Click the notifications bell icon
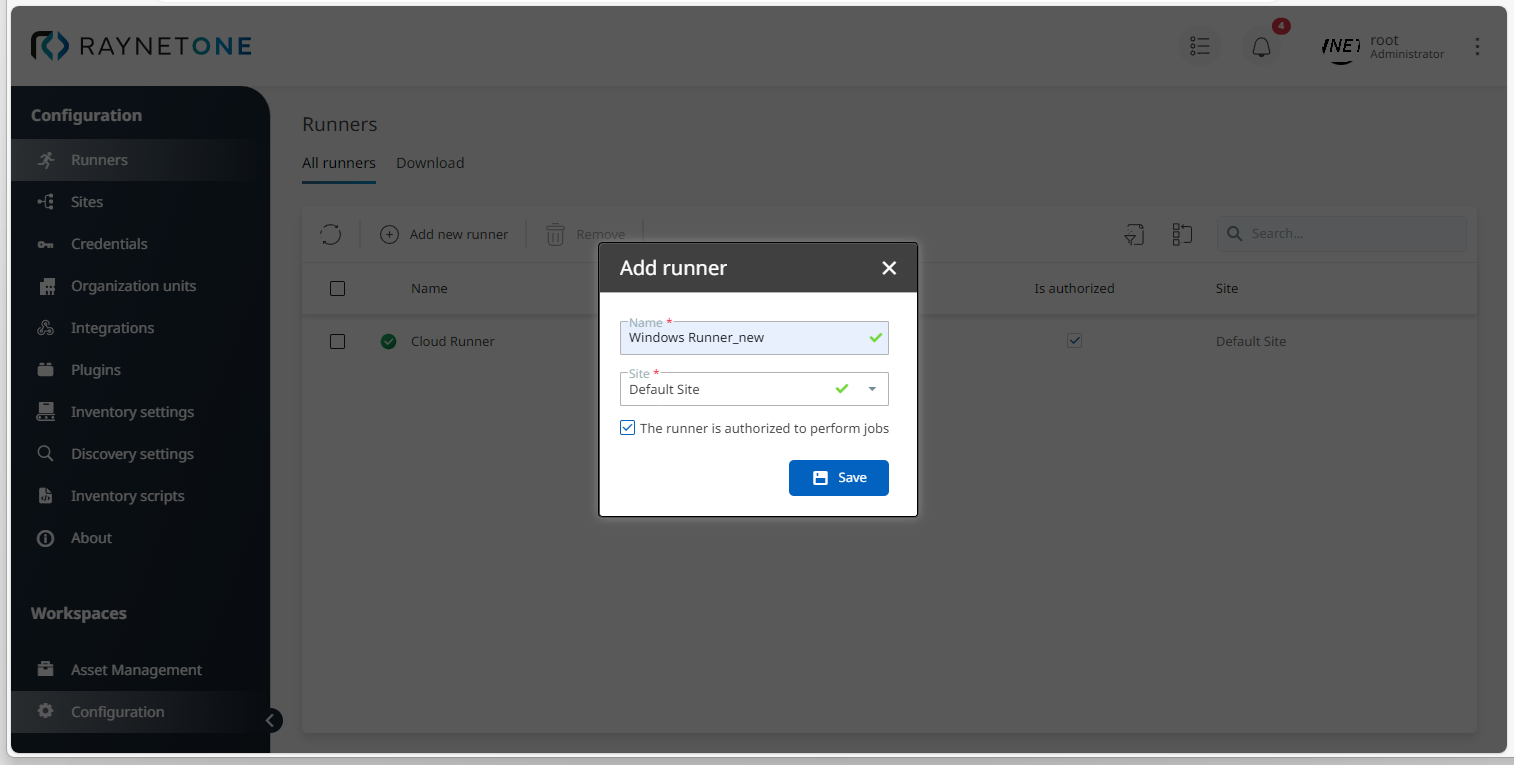This screenshot has height=765, width=1514. coord(1261,47)
